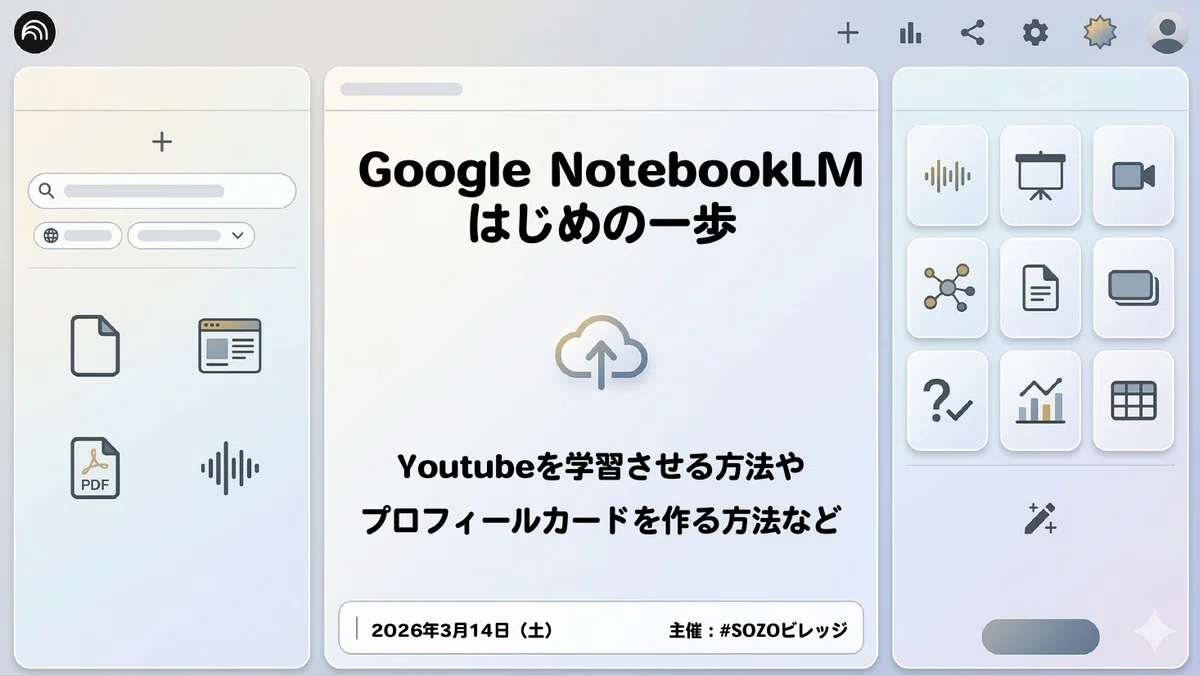Click the gray pill button in studio panel
Screen dimensions: 1200x676
(1040, 637)
